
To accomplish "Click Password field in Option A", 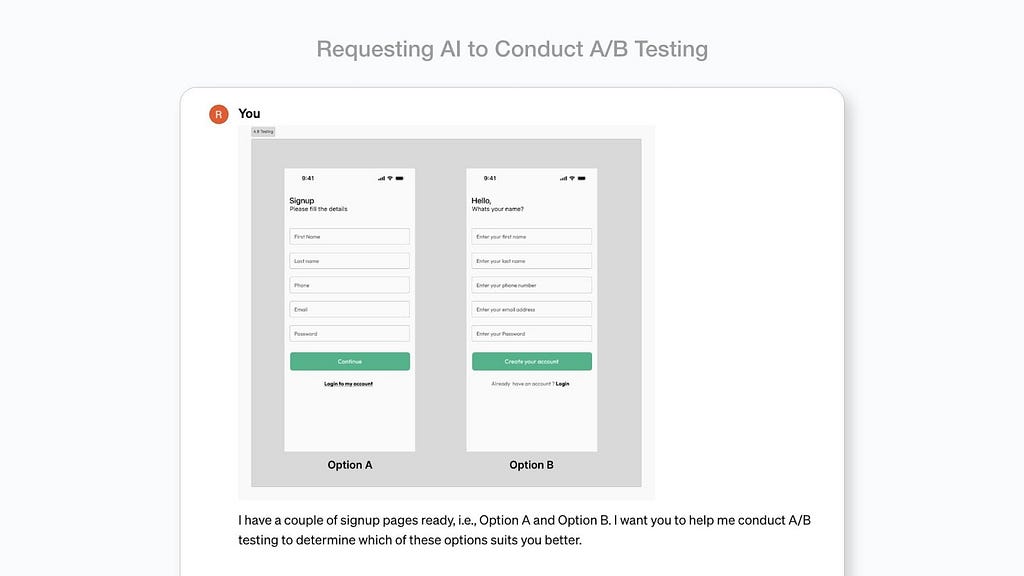I will point(349,333).
